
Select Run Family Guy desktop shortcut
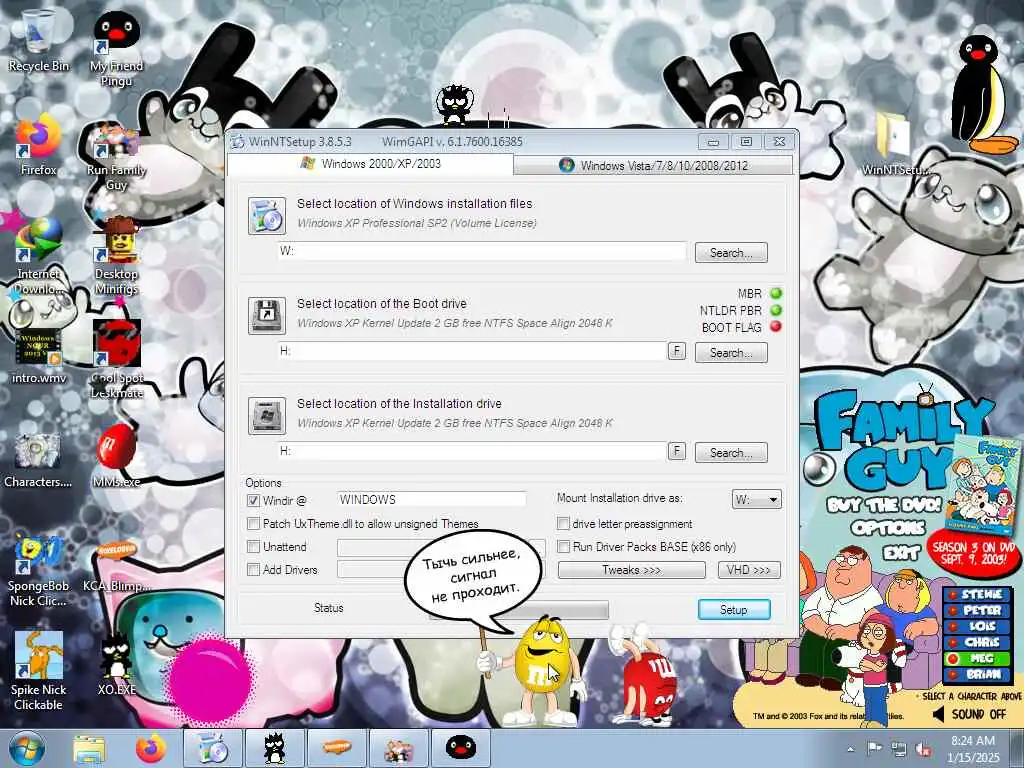tap(116, 155)
